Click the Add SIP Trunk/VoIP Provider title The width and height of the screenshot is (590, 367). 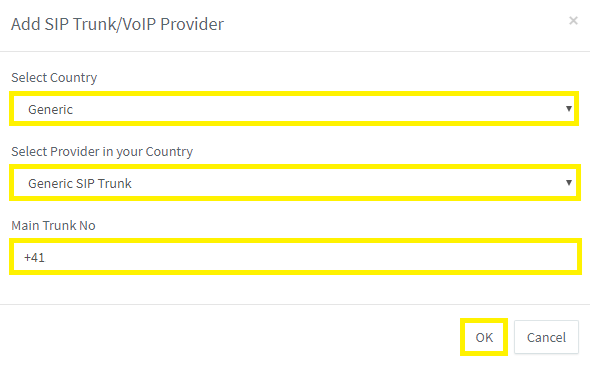point(117,24)
